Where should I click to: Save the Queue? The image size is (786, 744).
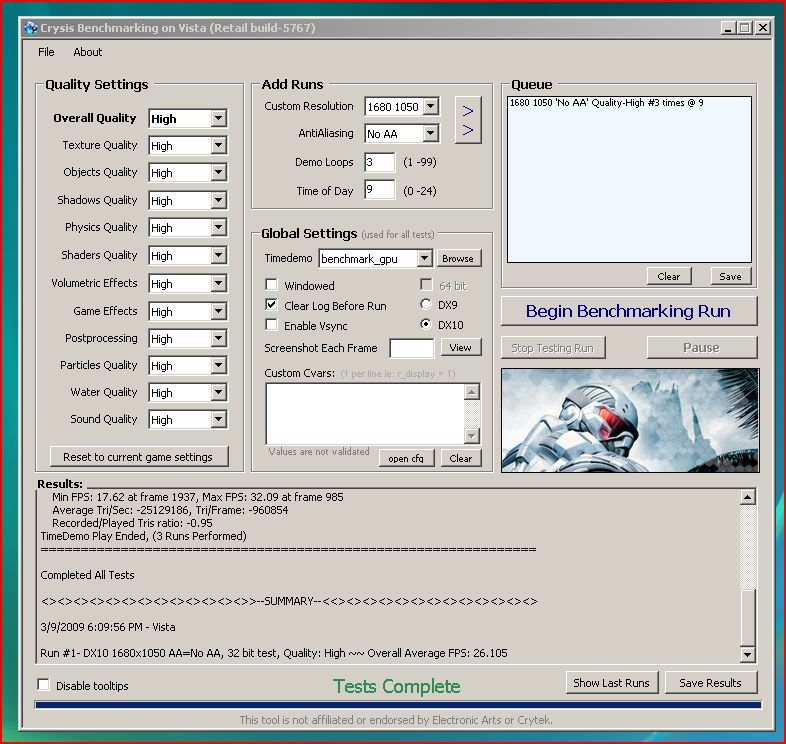pyautogui.click(x=730, y=276)
